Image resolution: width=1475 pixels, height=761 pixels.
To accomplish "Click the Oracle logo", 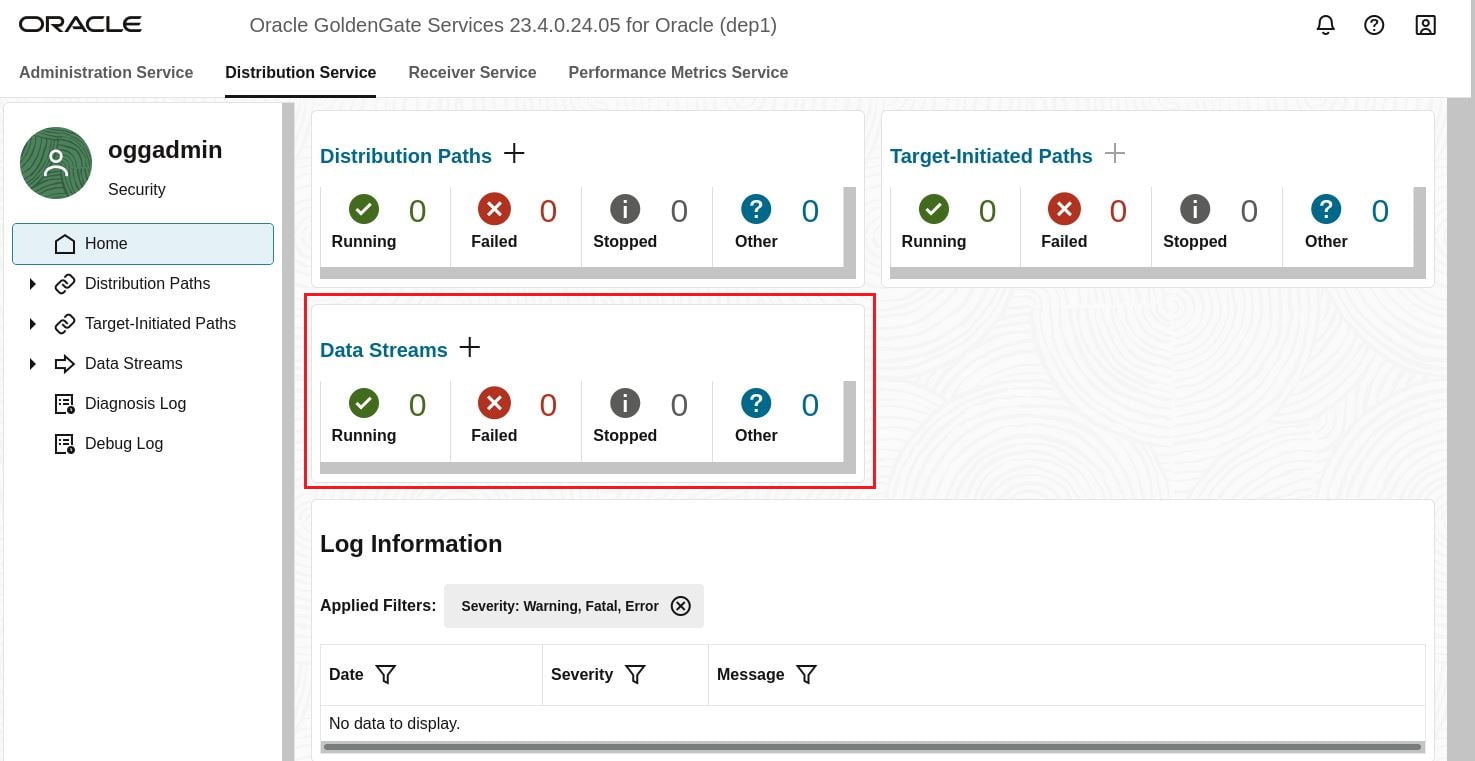I will 80,25.
